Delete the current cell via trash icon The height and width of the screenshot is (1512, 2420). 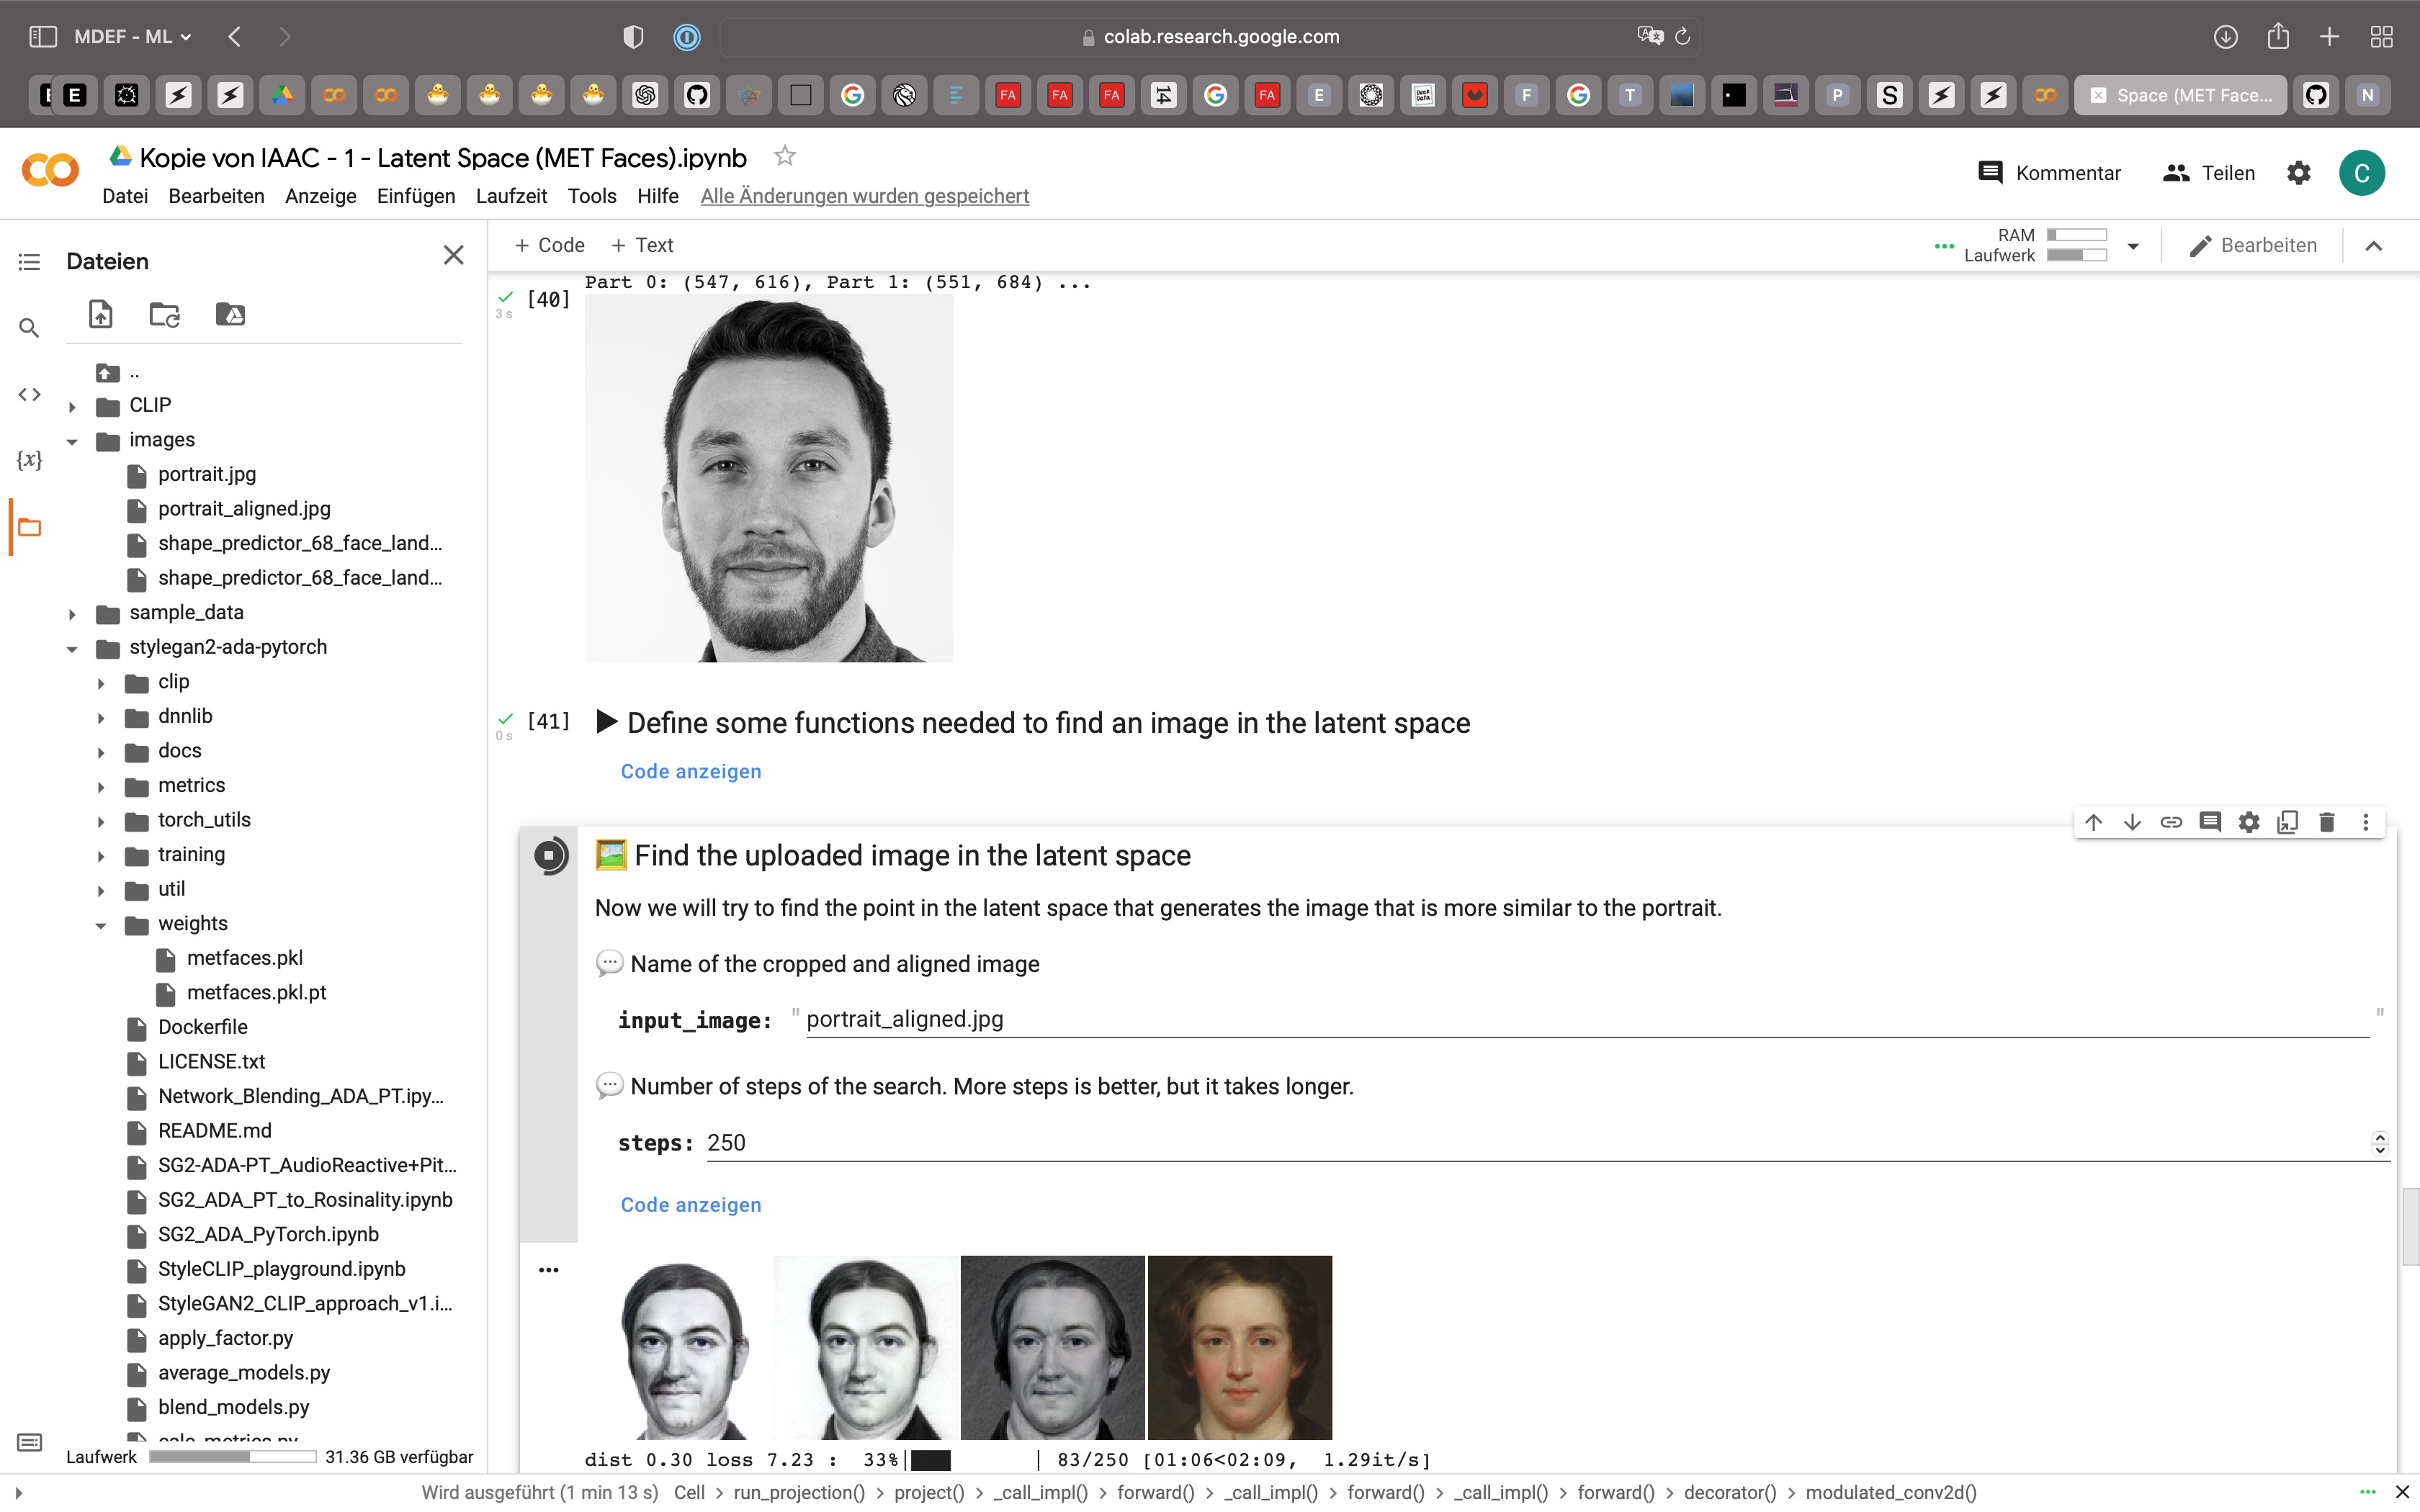tap(2326, 822)
